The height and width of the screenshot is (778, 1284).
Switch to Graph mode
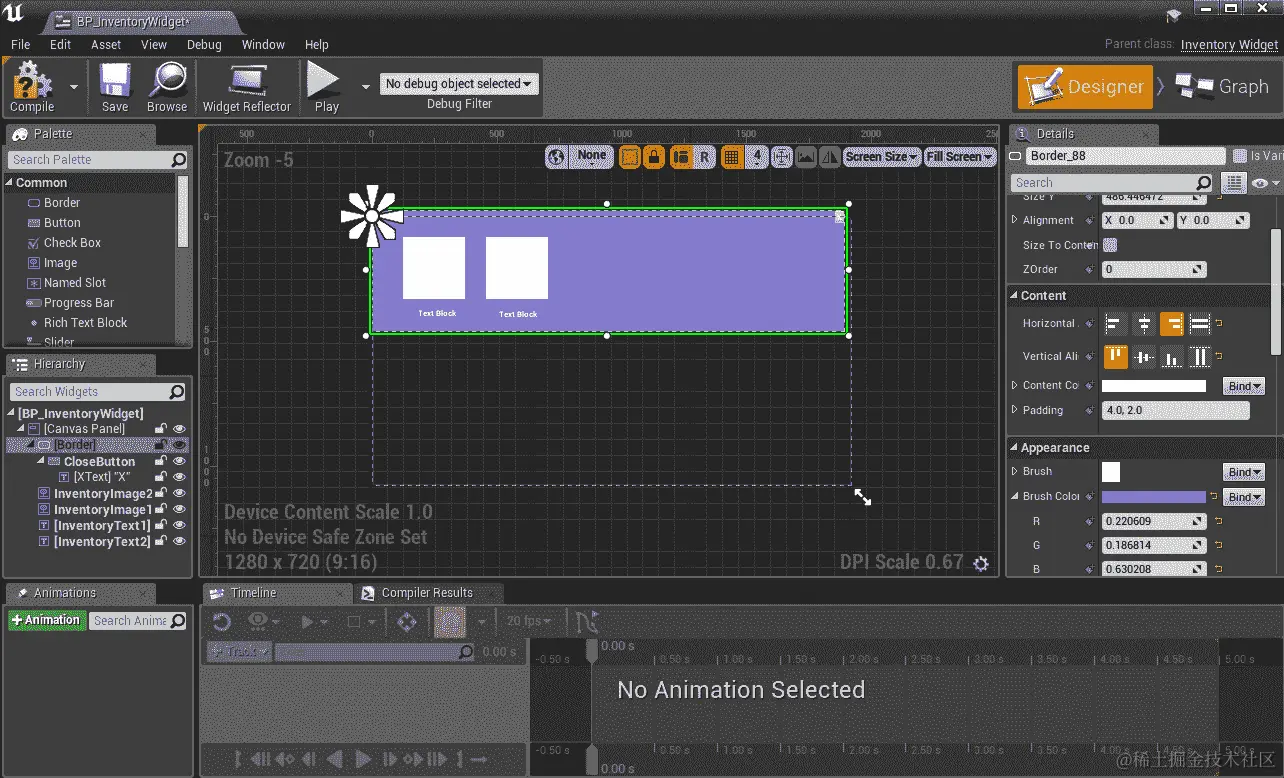(1222, 86)
